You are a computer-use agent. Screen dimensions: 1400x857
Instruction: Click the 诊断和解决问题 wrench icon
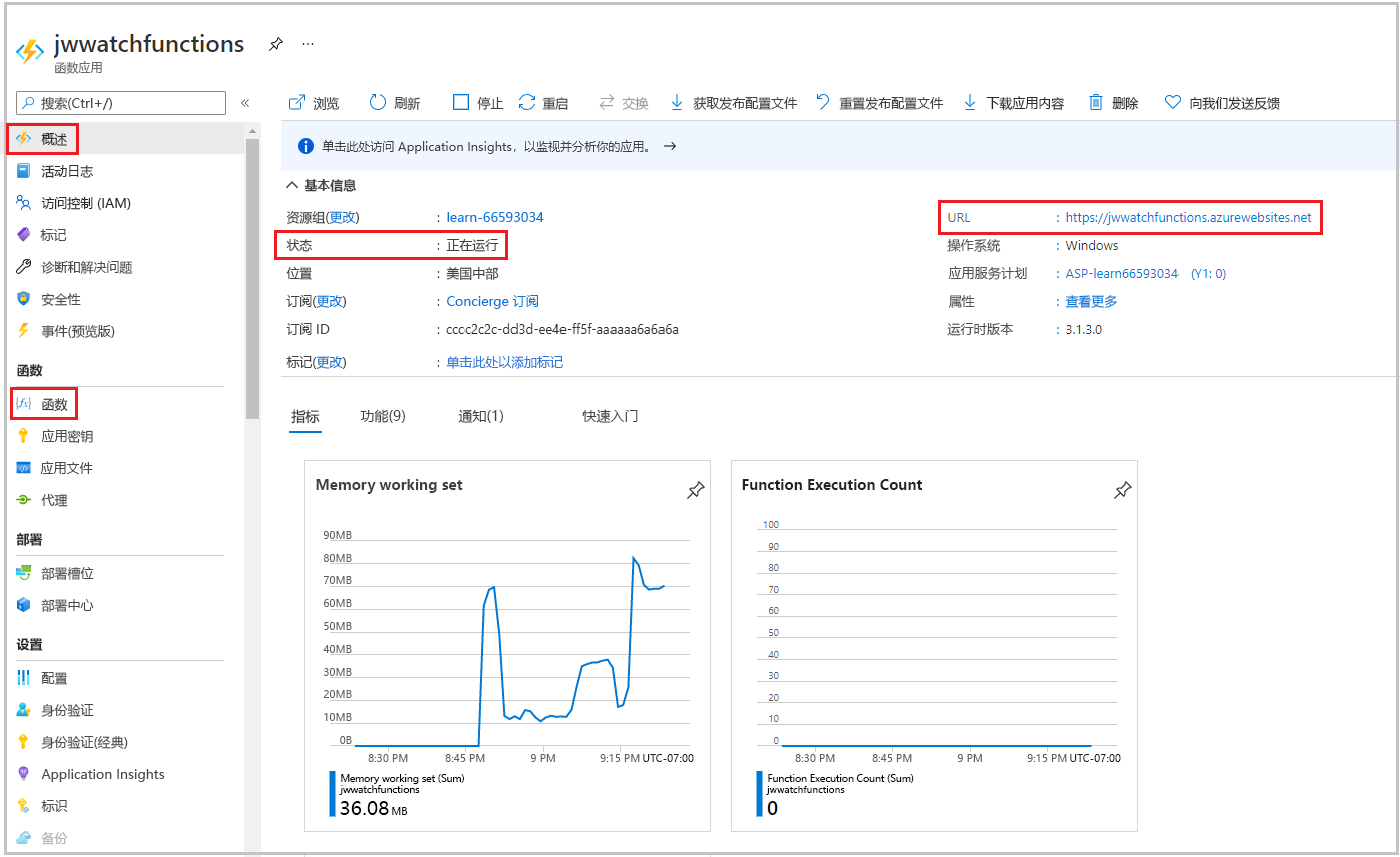(x=24, y=267)
